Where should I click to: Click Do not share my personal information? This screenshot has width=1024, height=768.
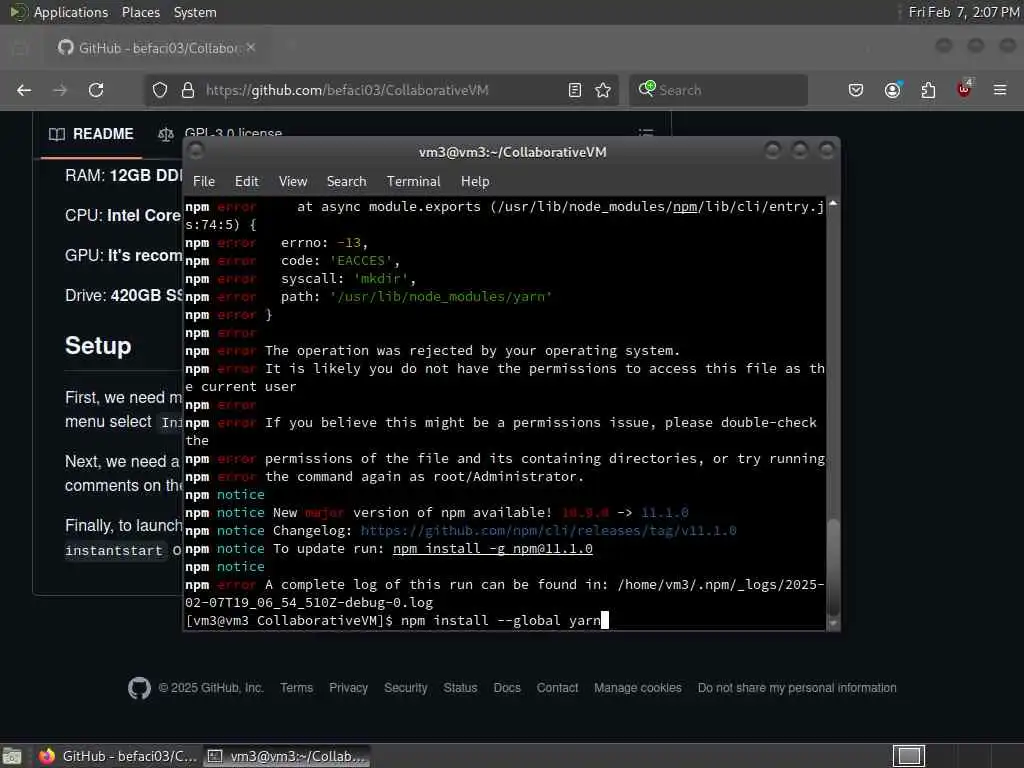(x=797, y=688)
